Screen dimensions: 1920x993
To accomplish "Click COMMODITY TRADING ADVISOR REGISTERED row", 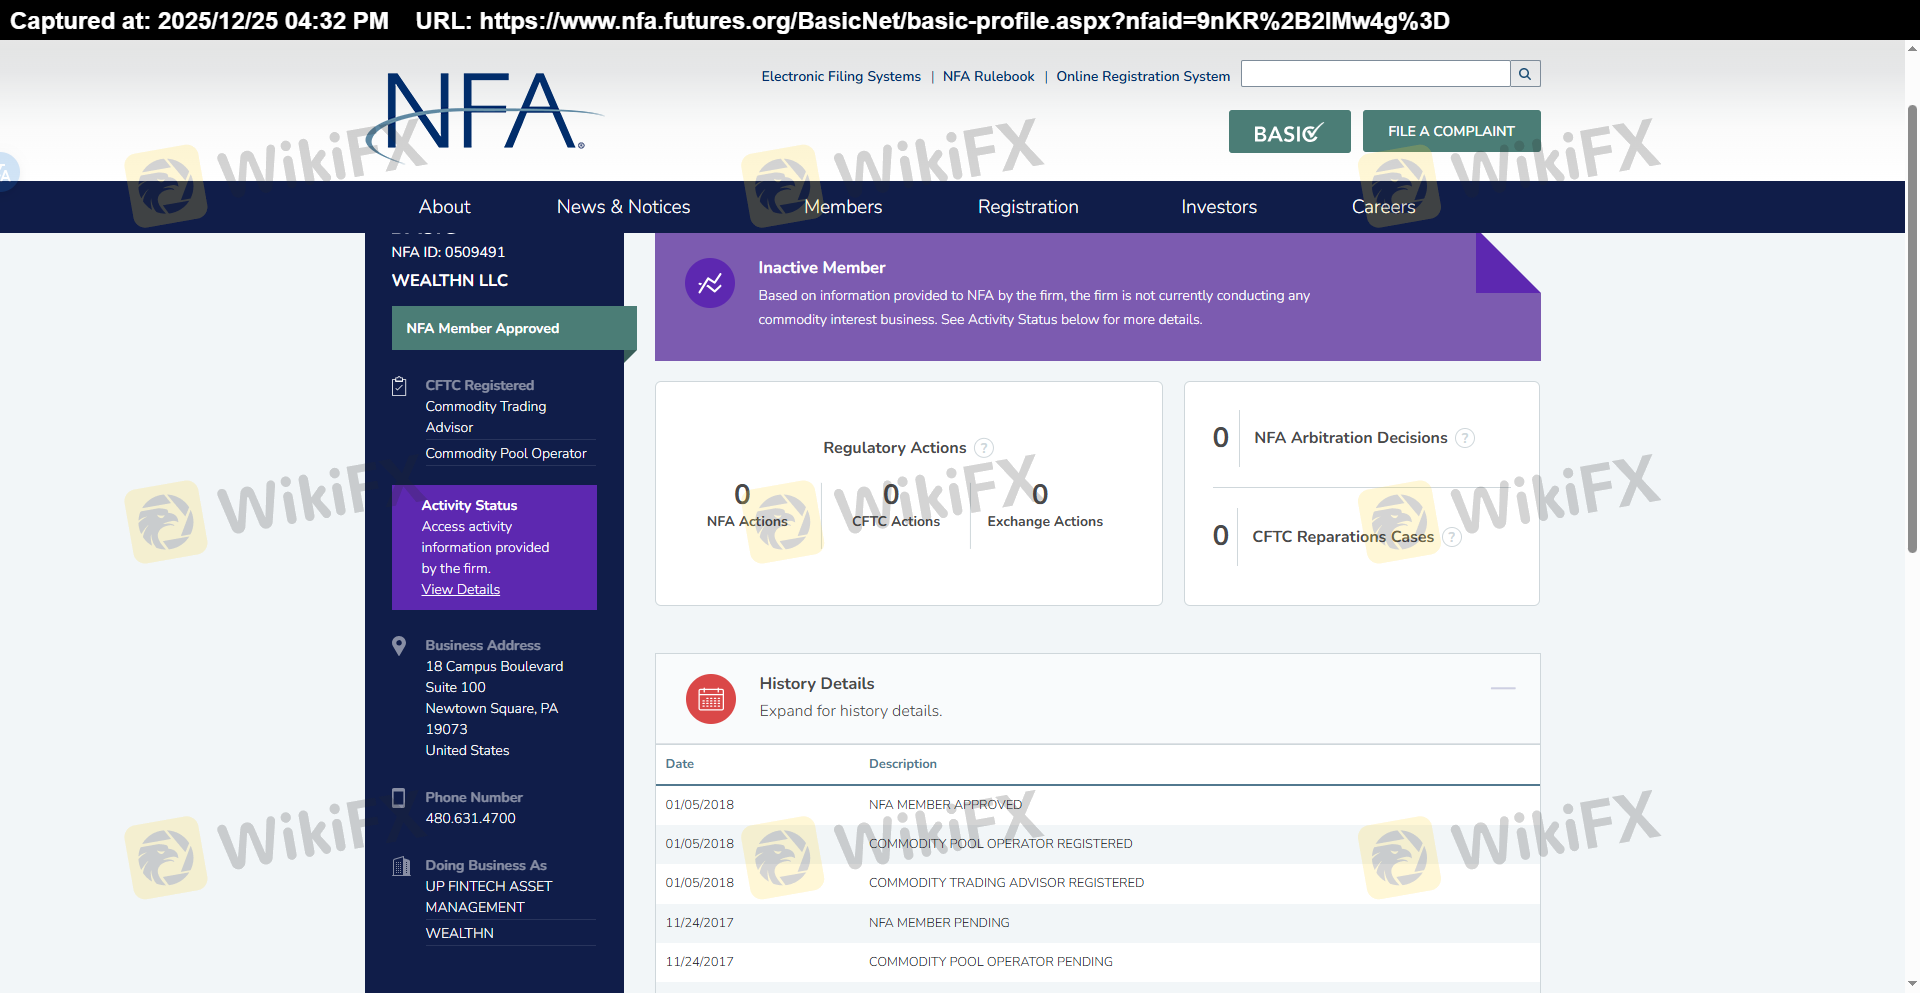I will point(1097,883).
